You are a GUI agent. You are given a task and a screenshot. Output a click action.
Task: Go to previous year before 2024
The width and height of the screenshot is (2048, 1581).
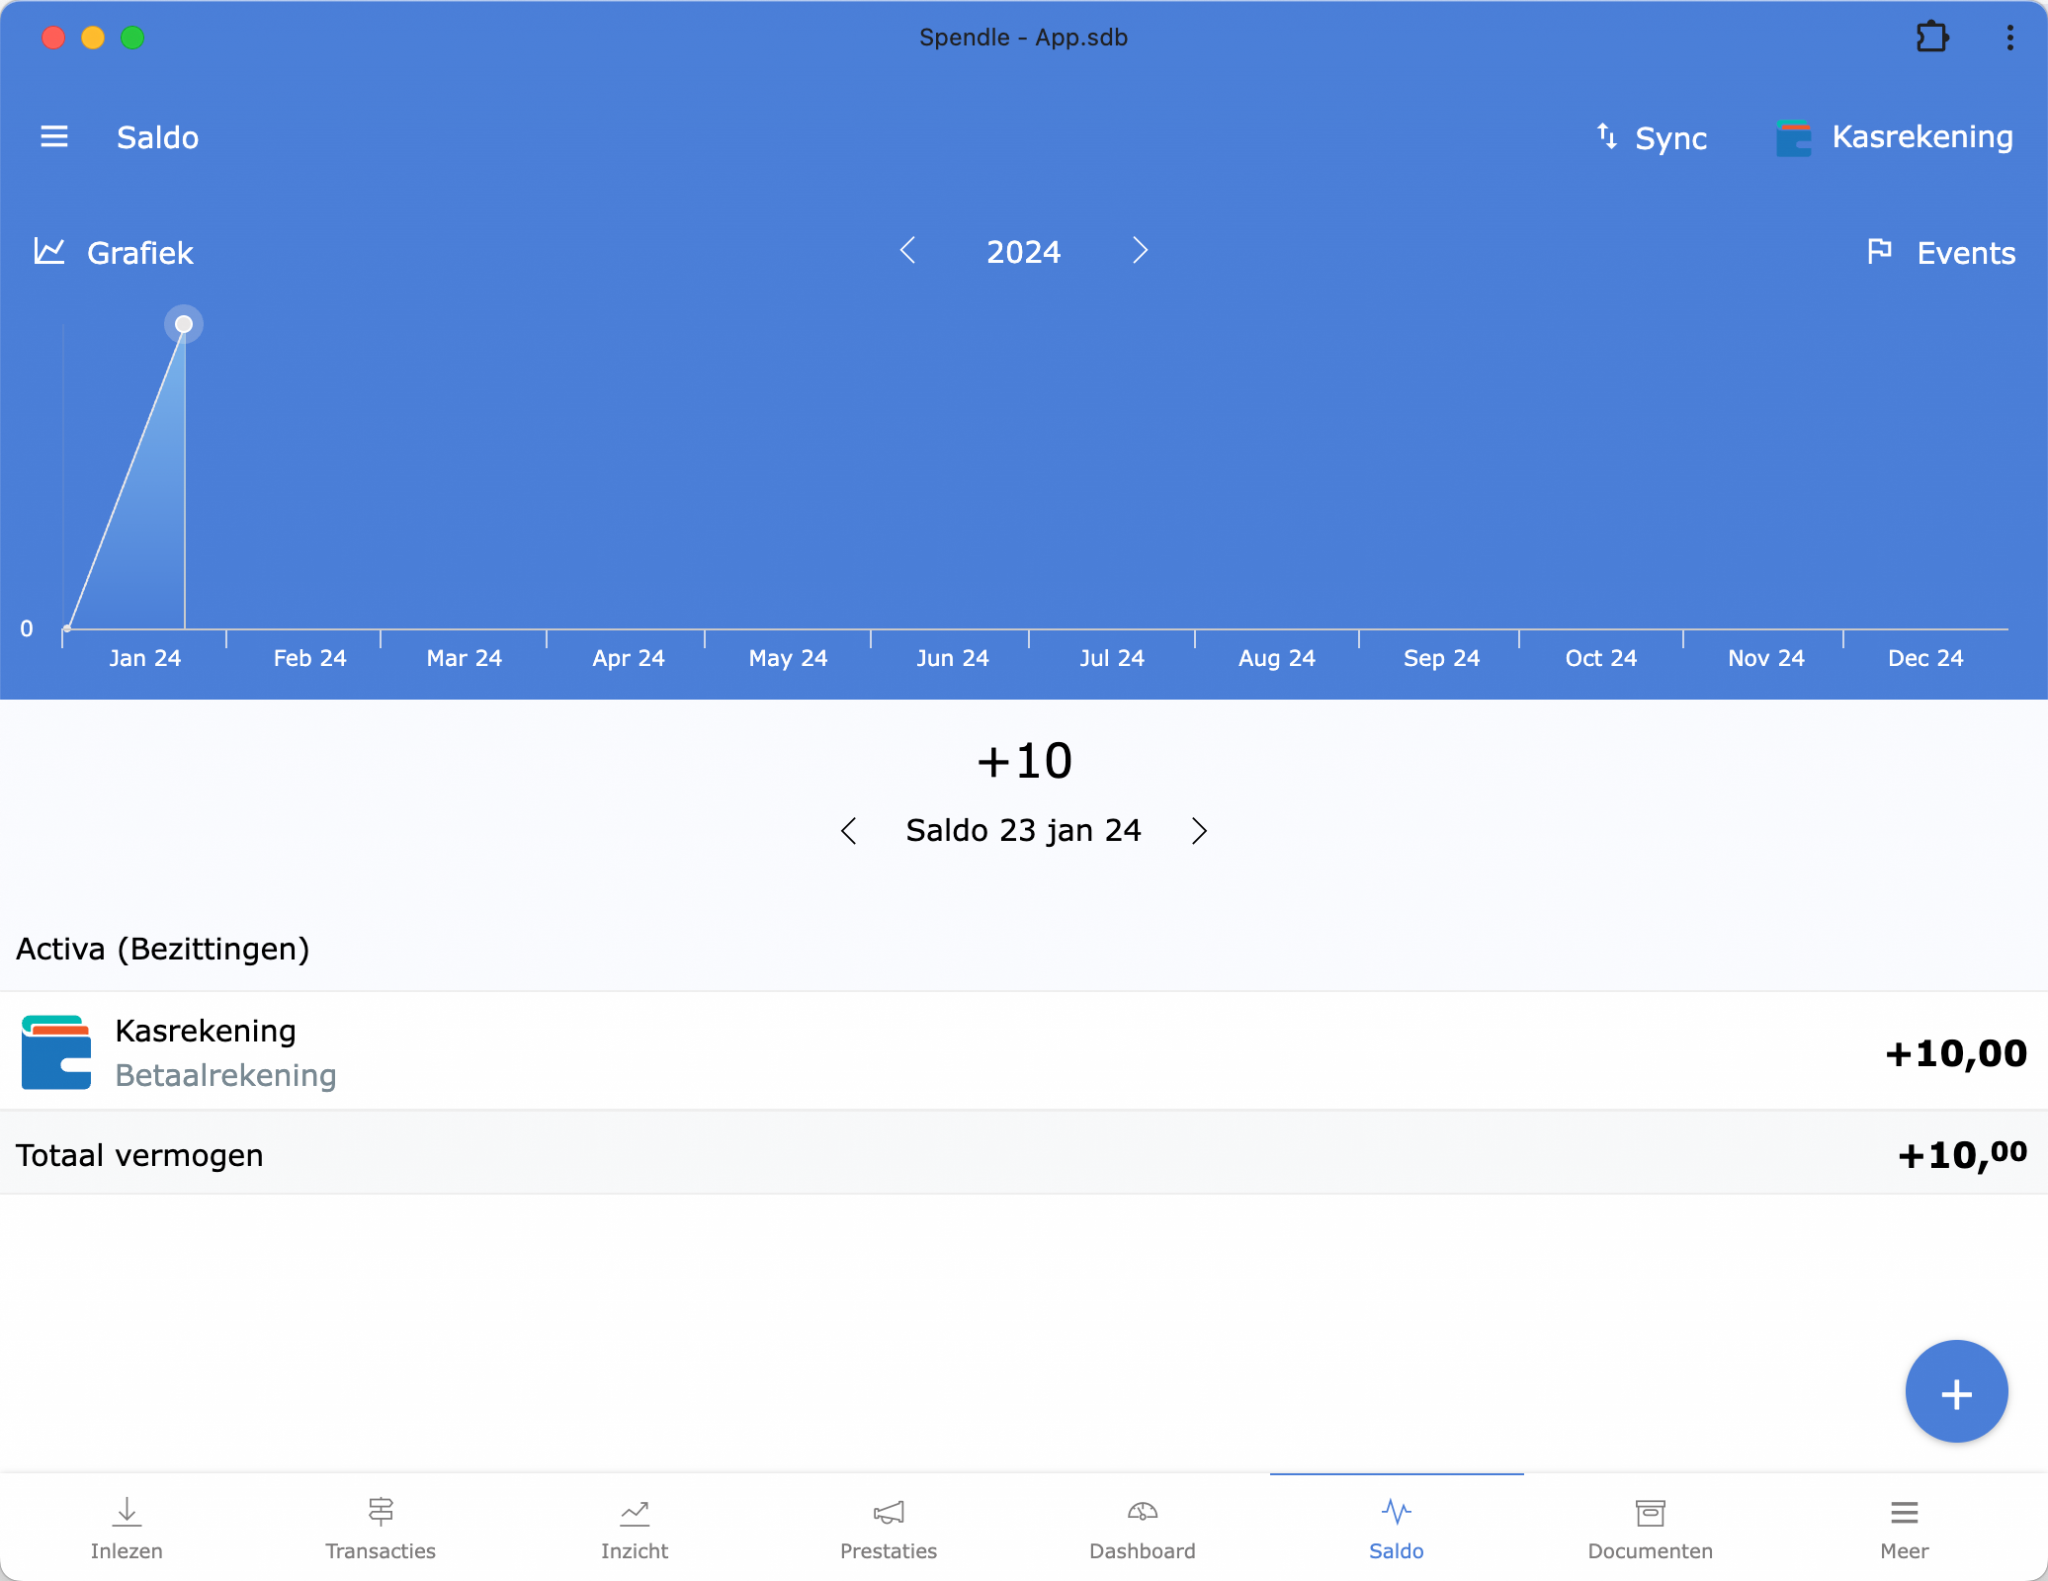point(907,250)
